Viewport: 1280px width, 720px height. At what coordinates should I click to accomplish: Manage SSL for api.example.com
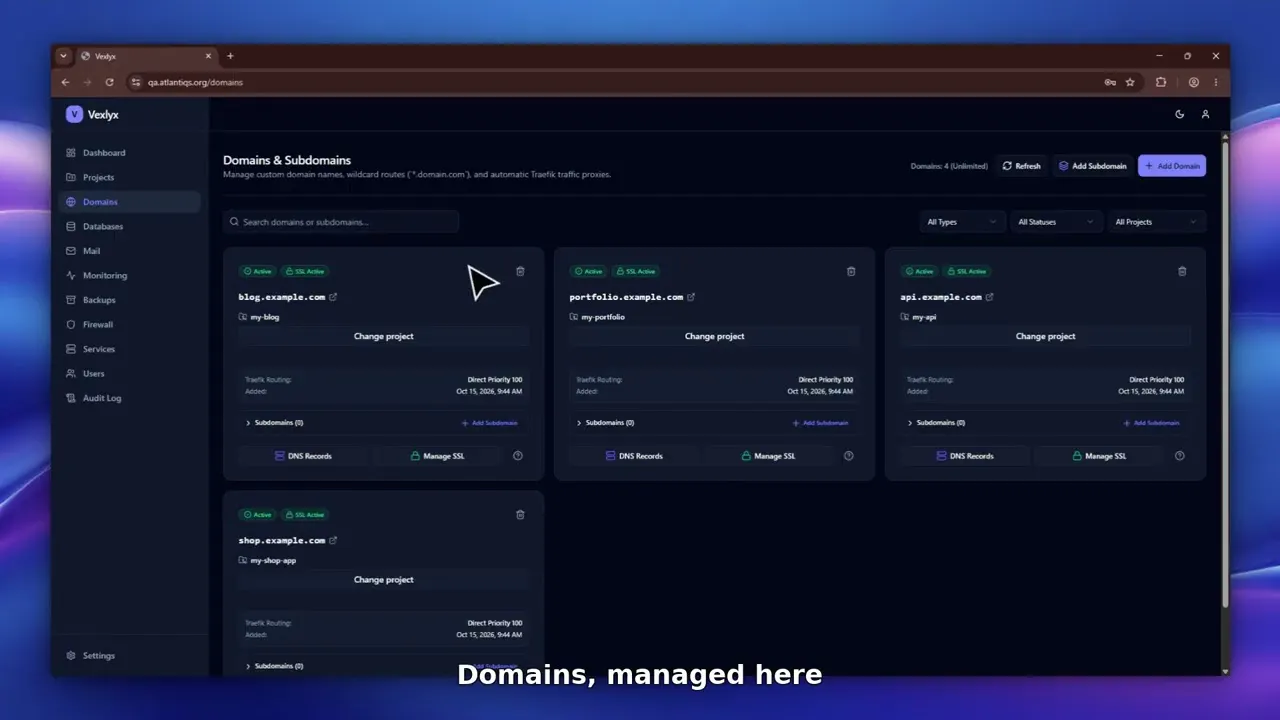pos(1099,456)
